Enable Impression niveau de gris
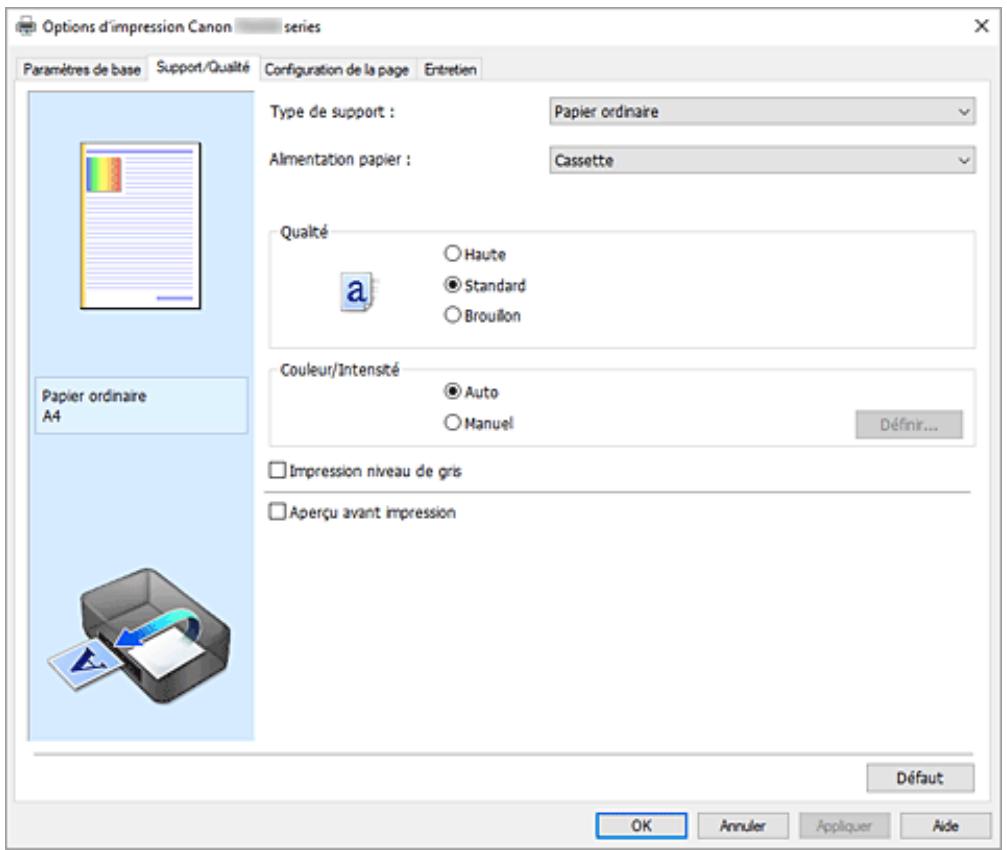This screenshot has width=1007, height=850. point(279,471)
